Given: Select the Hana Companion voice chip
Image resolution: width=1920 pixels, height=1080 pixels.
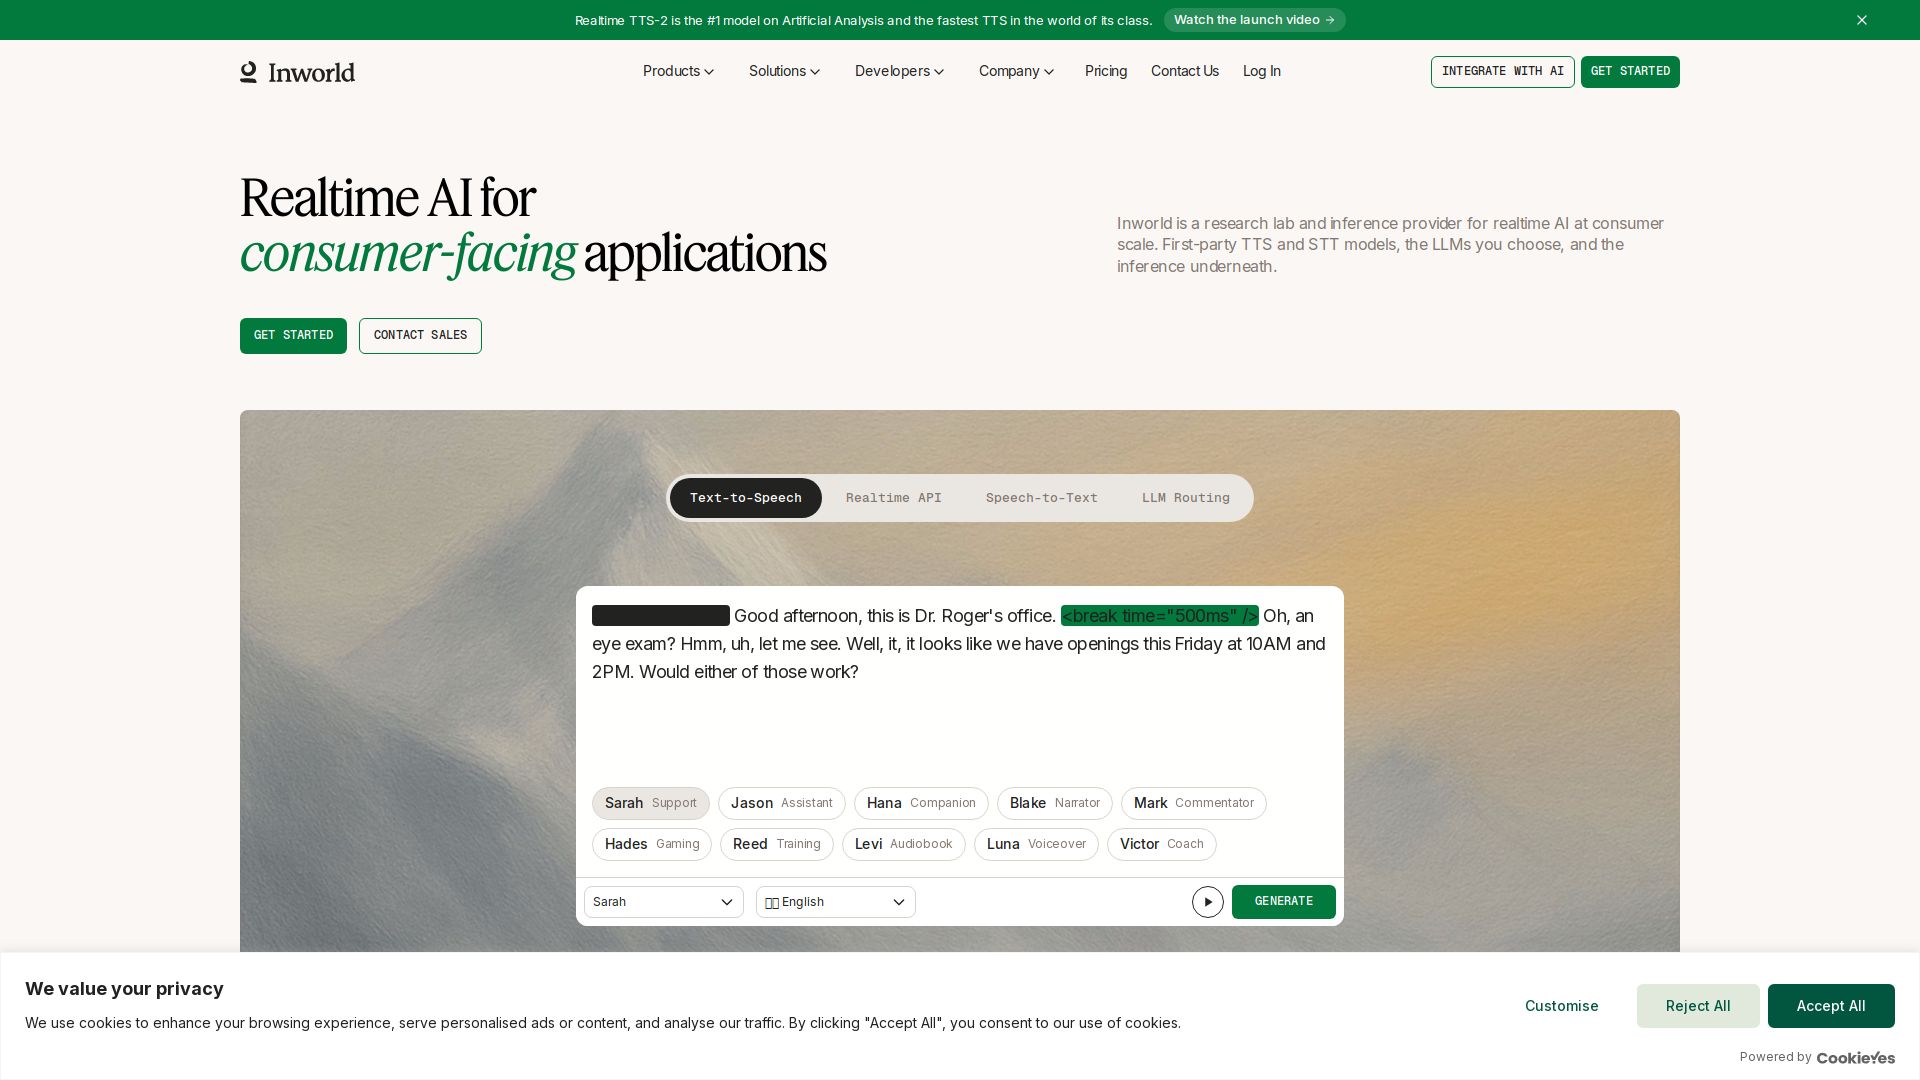Looking at the screenshot, I should coord(921,804).
